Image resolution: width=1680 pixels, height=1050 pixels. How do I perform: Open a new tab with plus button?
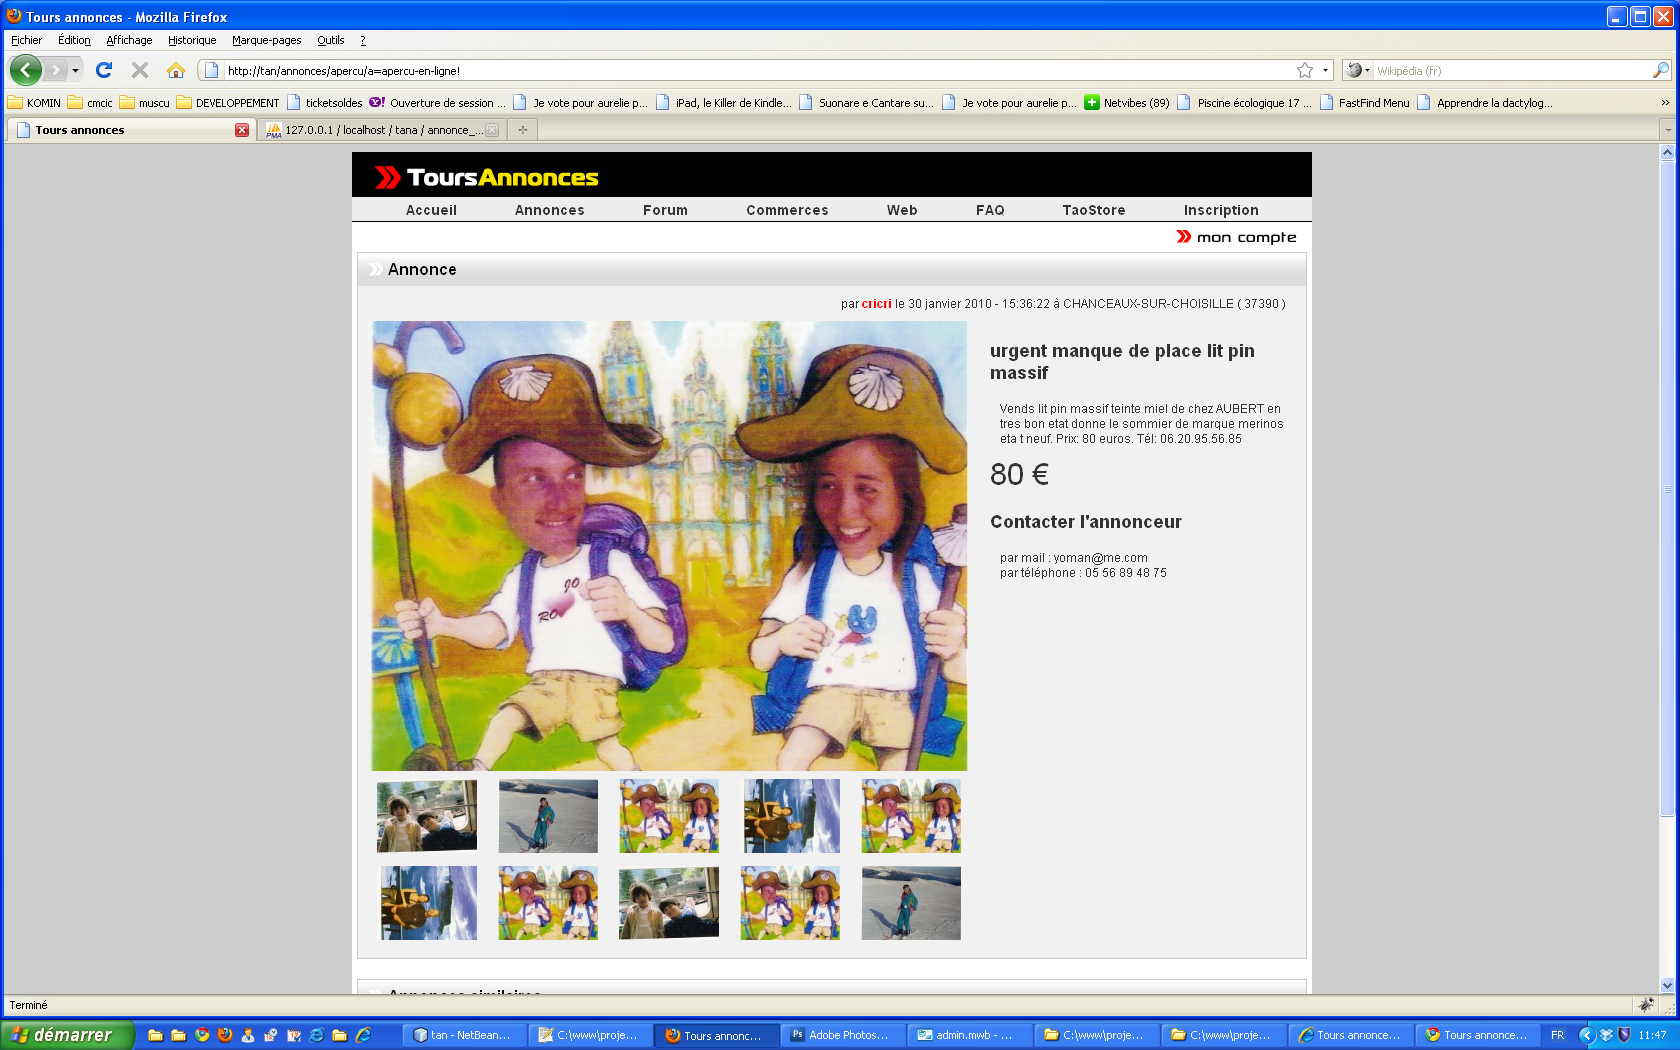pyautogui.click(x=523, y=130)
